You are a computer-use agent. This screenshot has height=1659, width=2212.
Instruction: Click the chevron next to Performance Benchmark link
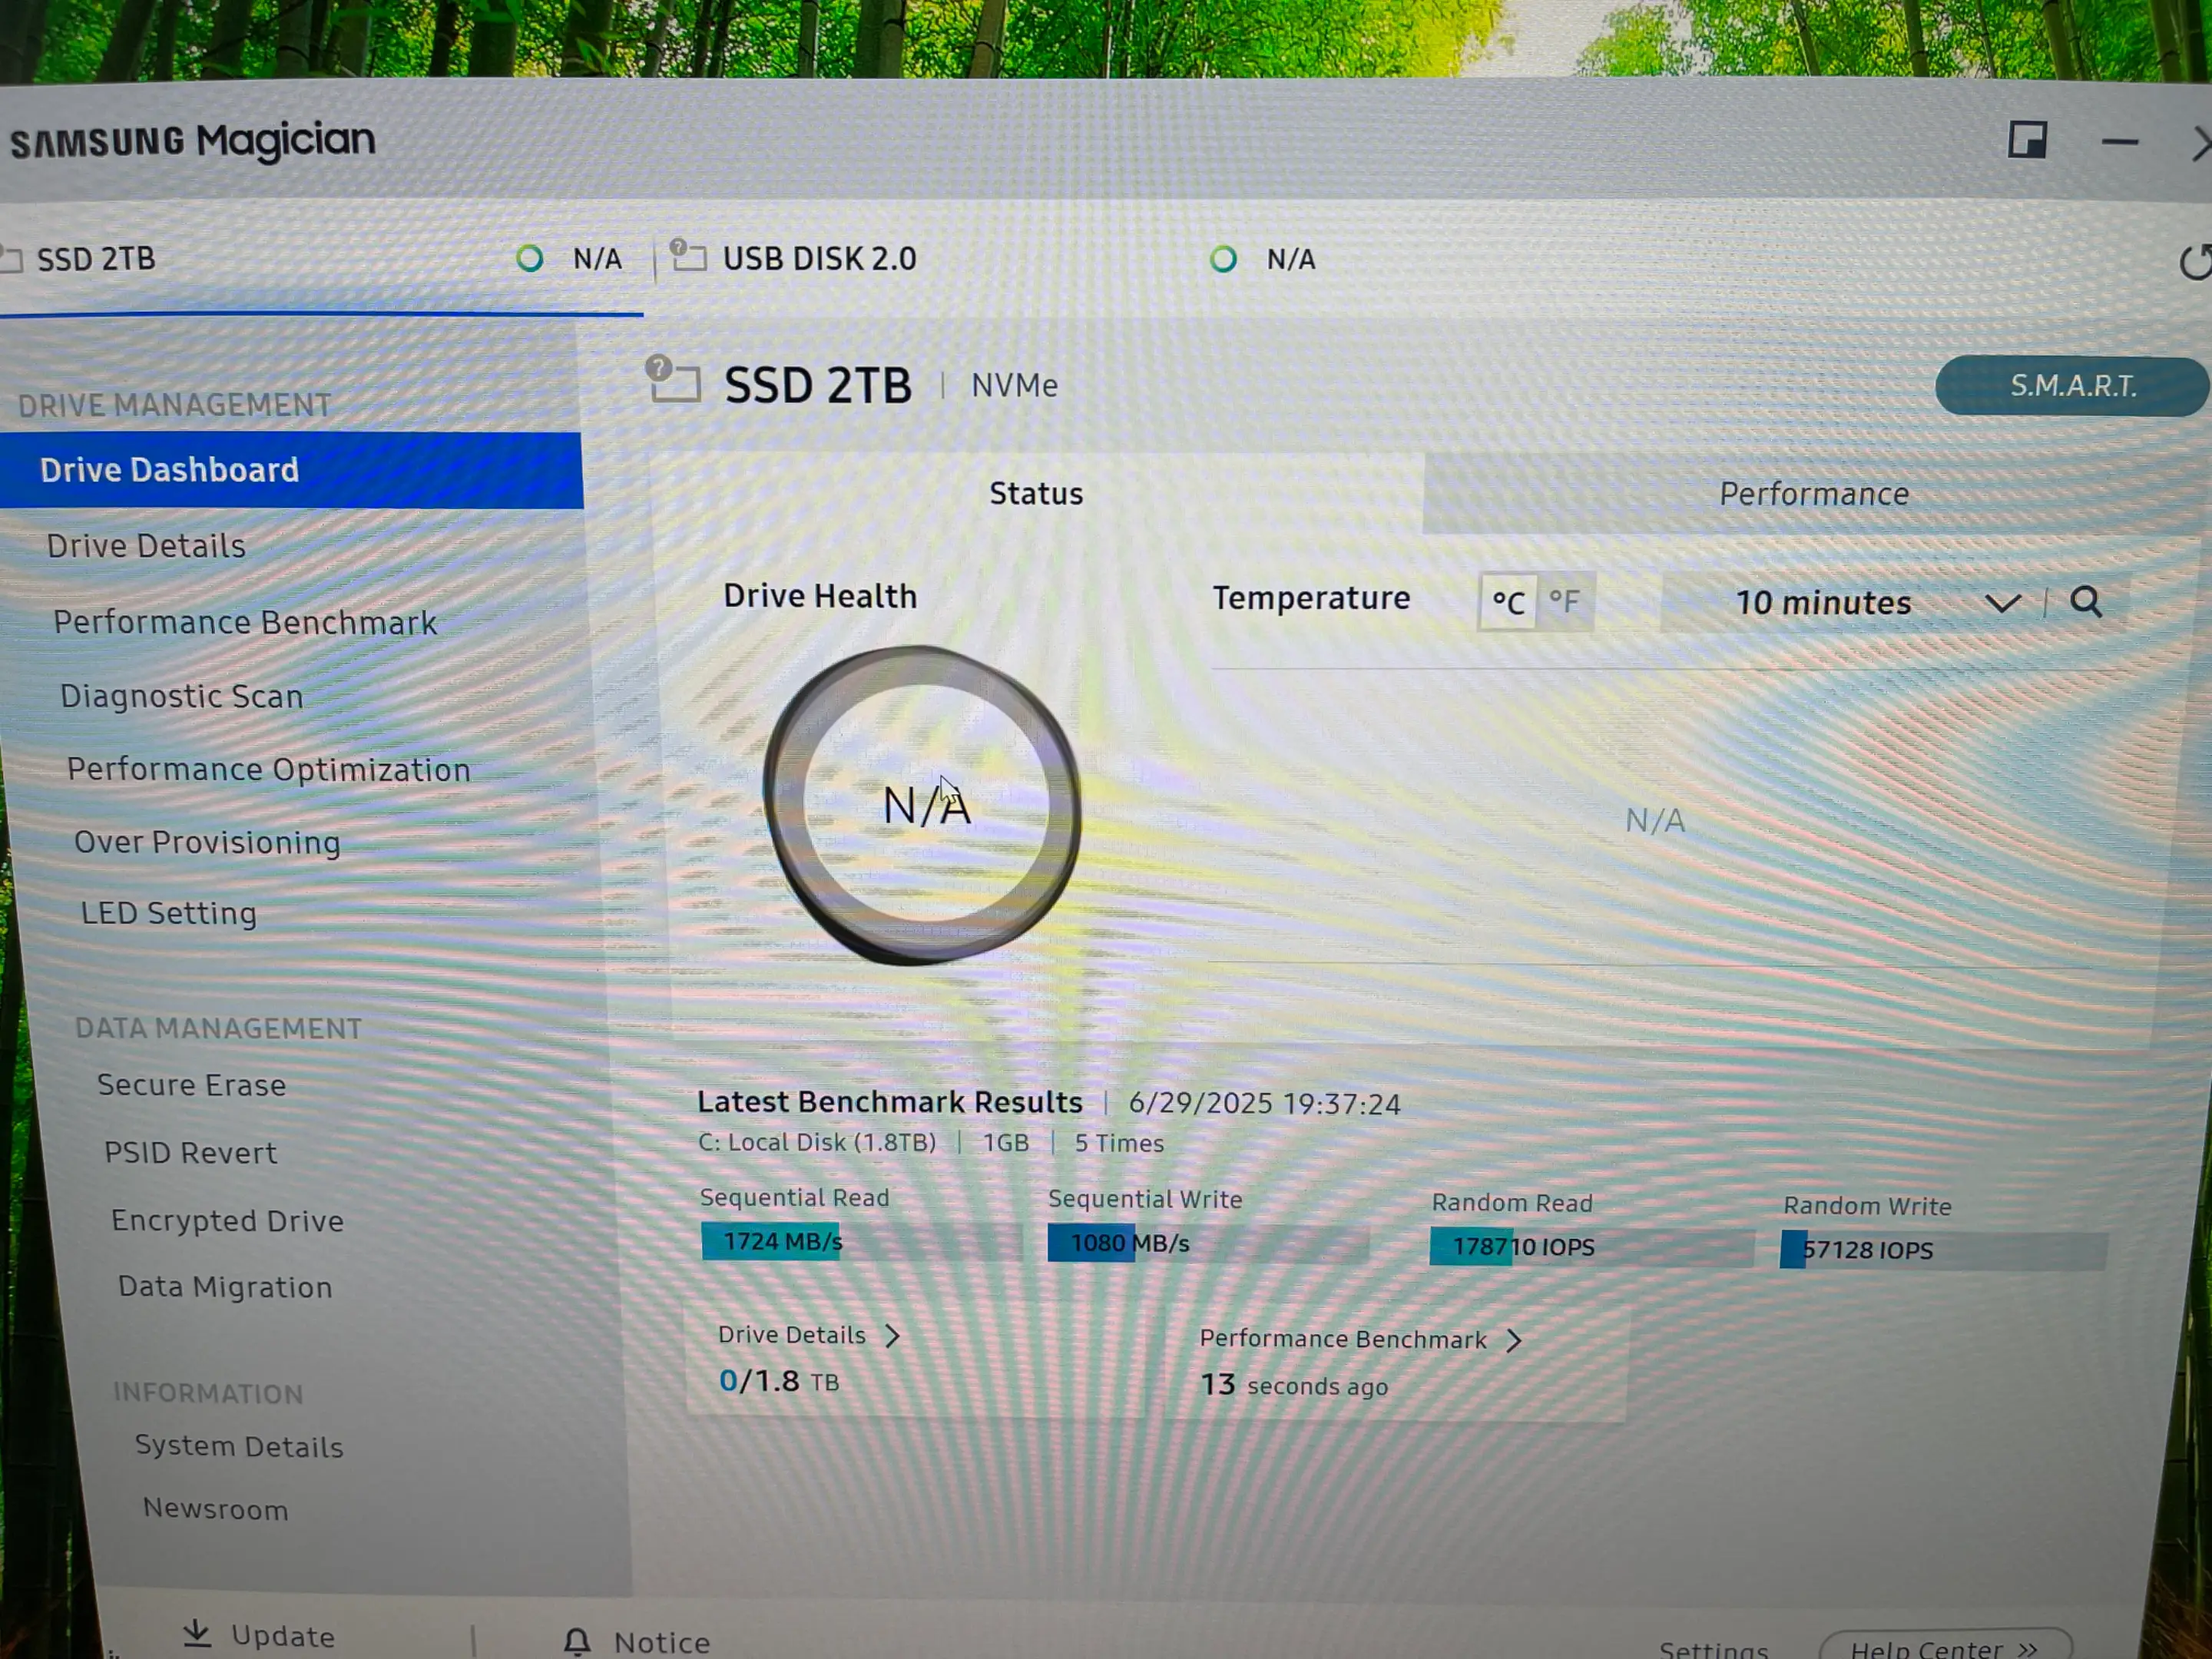[x=1514, y=1340]
